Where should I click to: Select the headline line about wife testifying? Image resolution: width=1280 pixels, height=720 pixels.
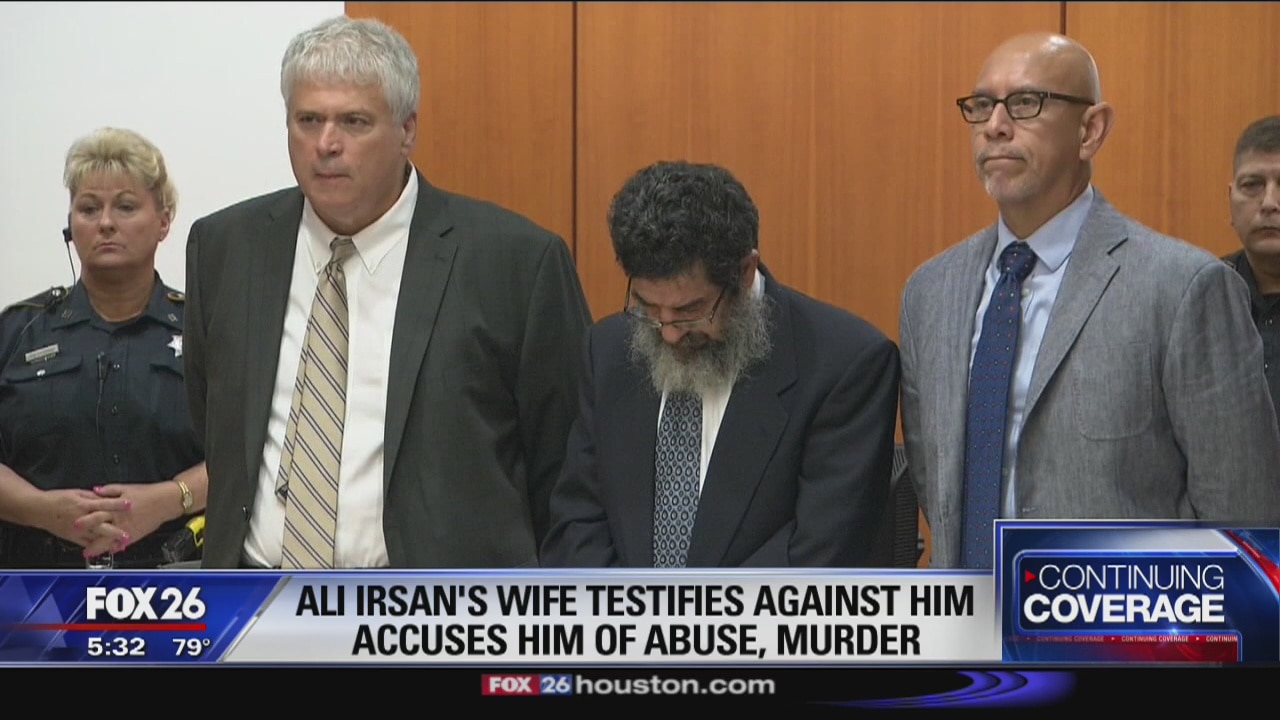tap(634, 601)
